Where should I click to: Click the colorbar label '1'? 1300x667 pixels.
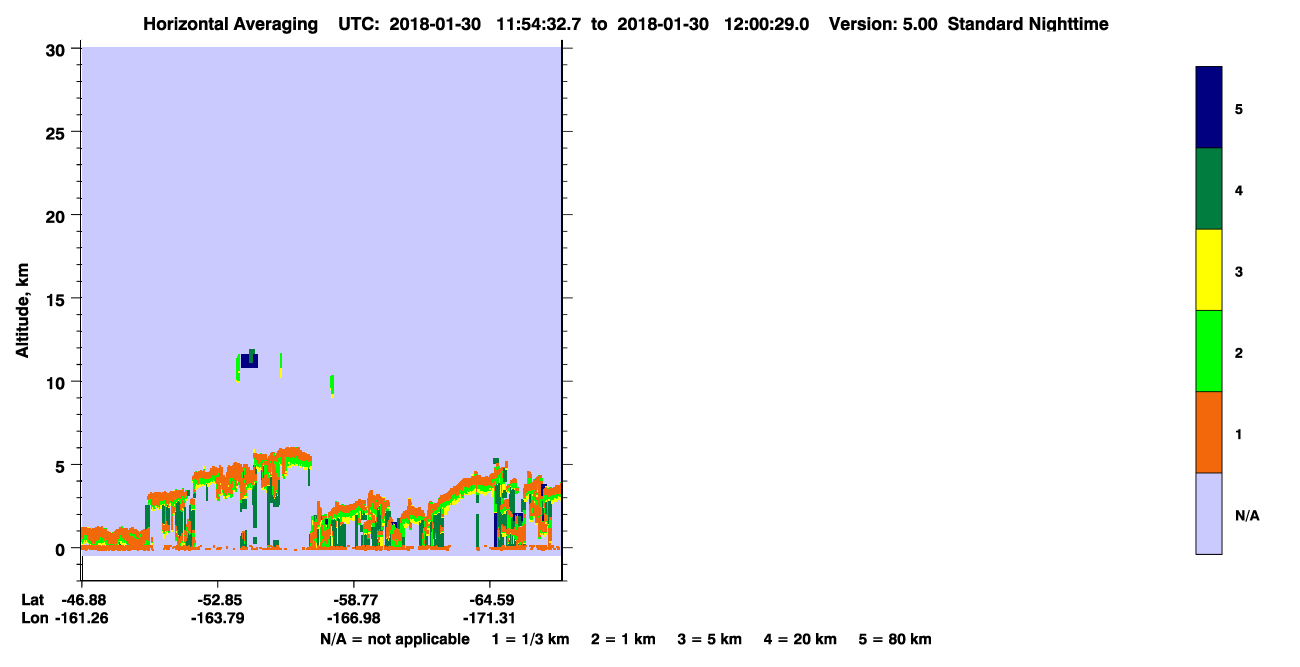click(x=1239, y=434)
